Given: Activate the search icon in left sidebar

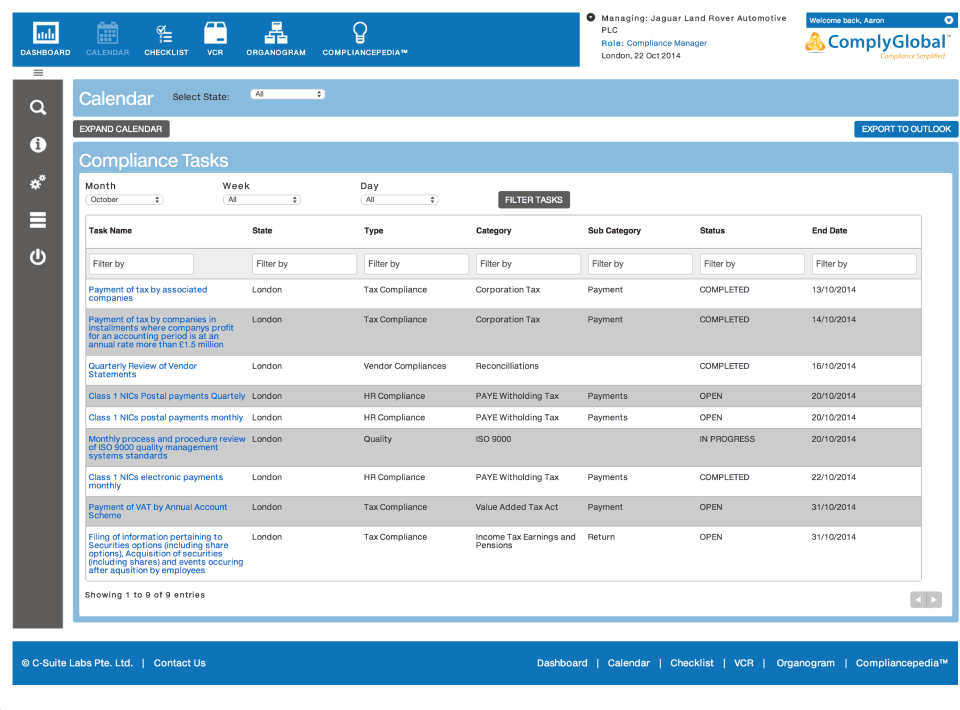Looking at the screenshot, I should pyautogui.click(x=37, y=107).
